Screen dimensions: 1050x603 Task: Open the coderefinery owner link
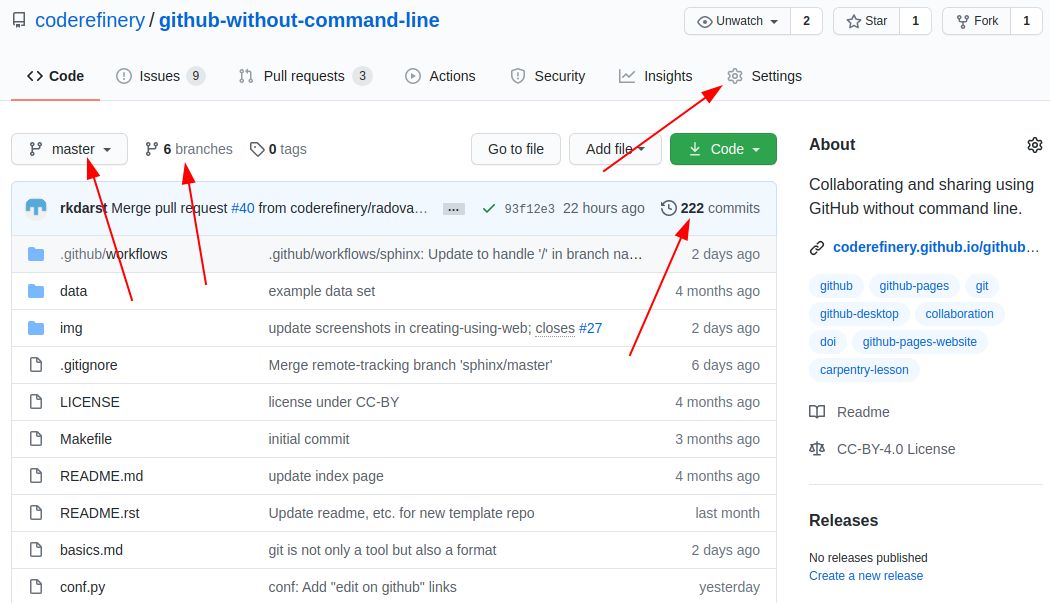tap(90, 20)
